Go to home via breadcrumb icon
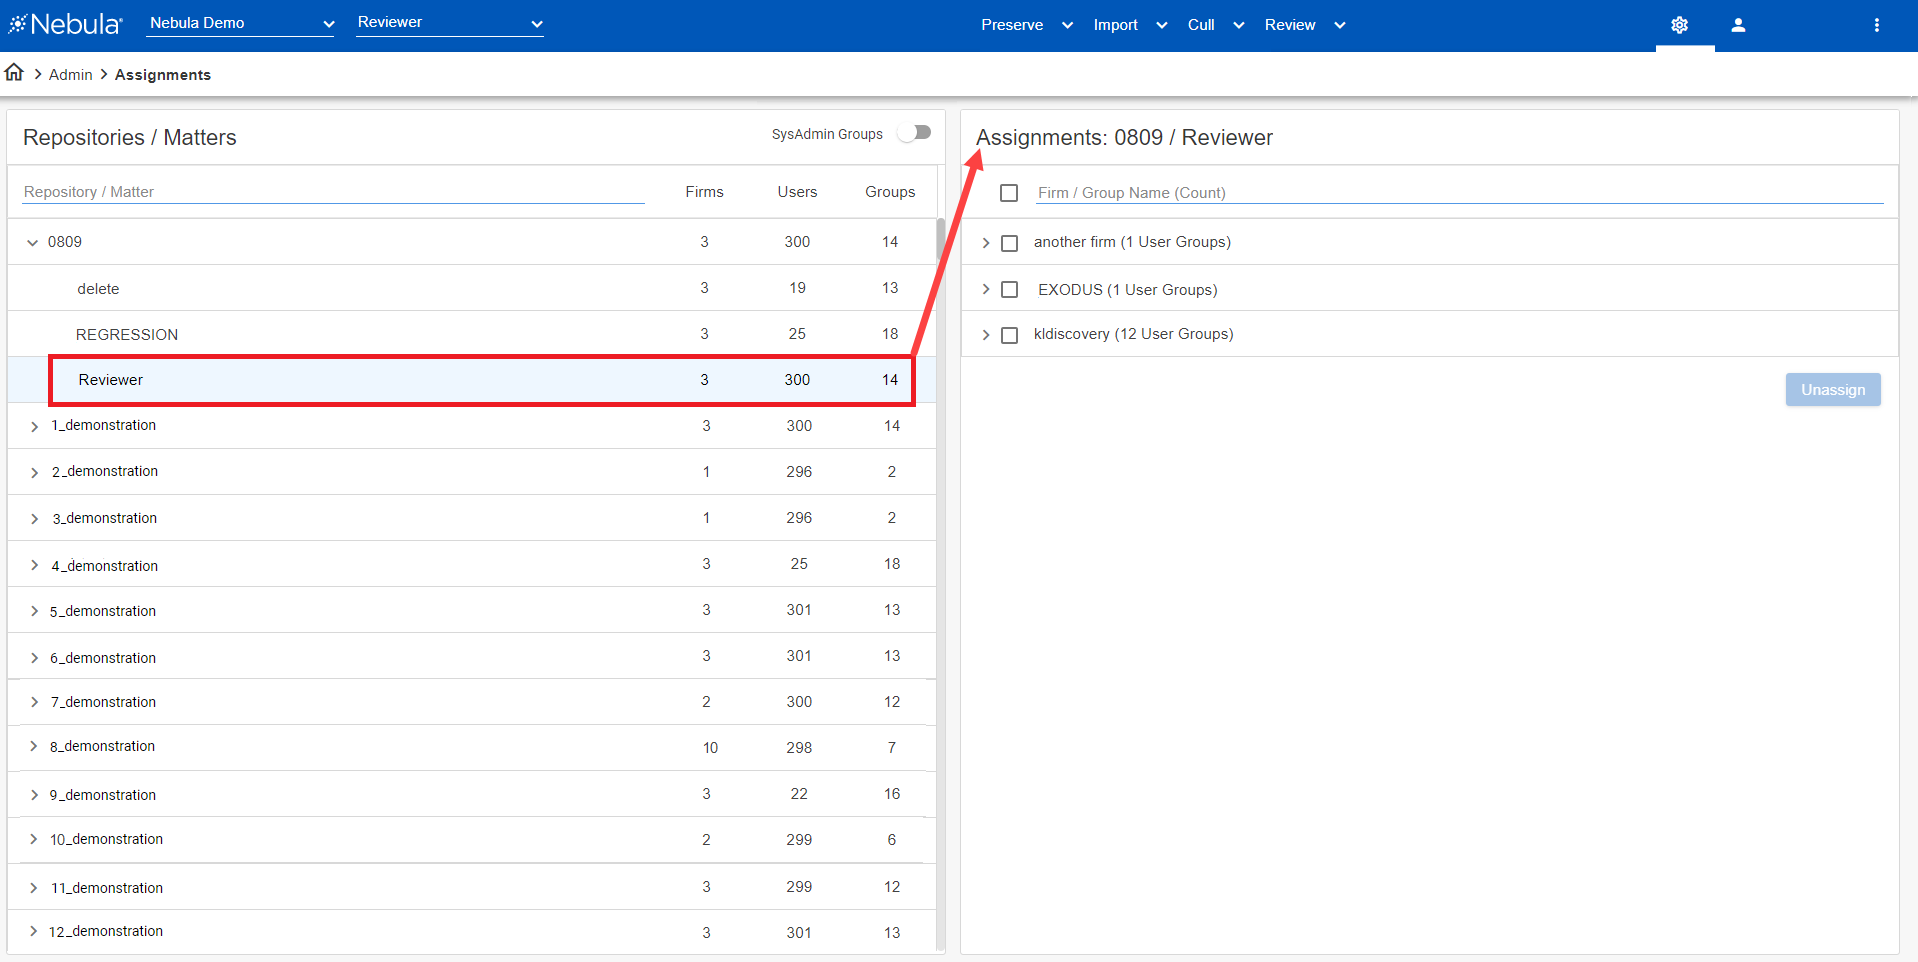This screenshot has height=962, width=1918. pyautogui.click(x=14, y=73)
